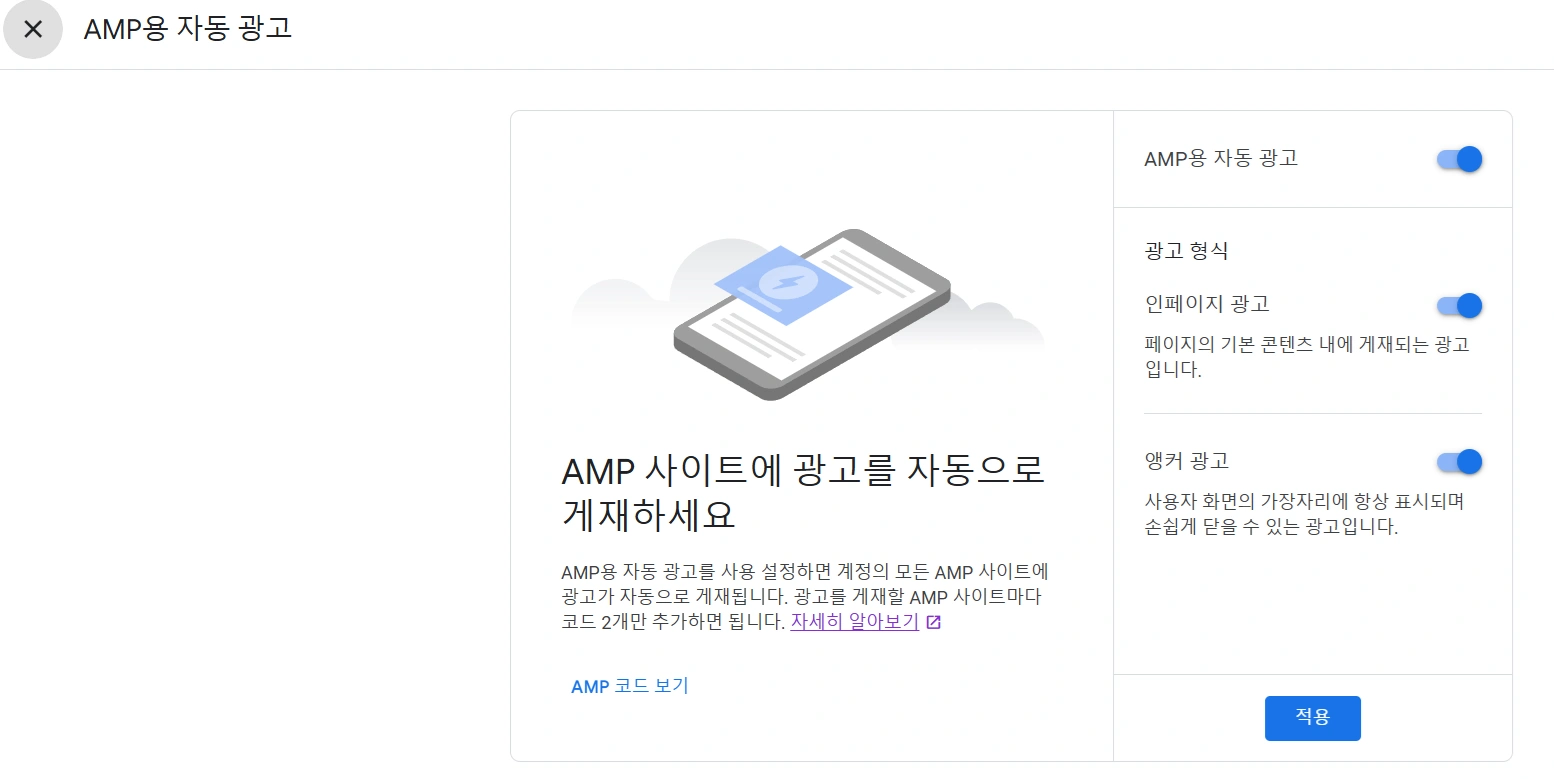Disable the 인페이지 광고 switch
1554x779 pixels.
1459,305
